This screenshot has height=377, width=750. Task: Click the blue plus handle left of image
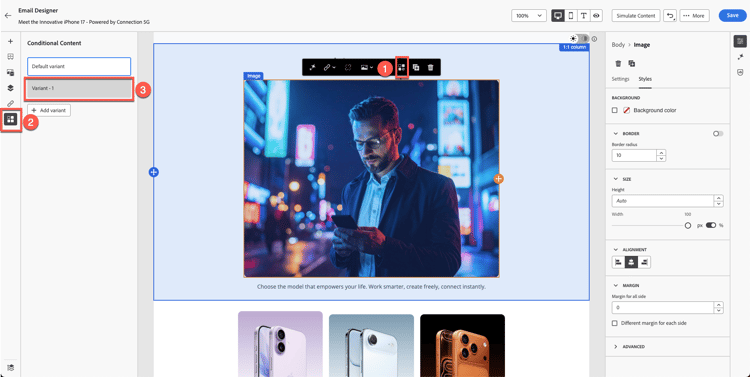(154, 172)
